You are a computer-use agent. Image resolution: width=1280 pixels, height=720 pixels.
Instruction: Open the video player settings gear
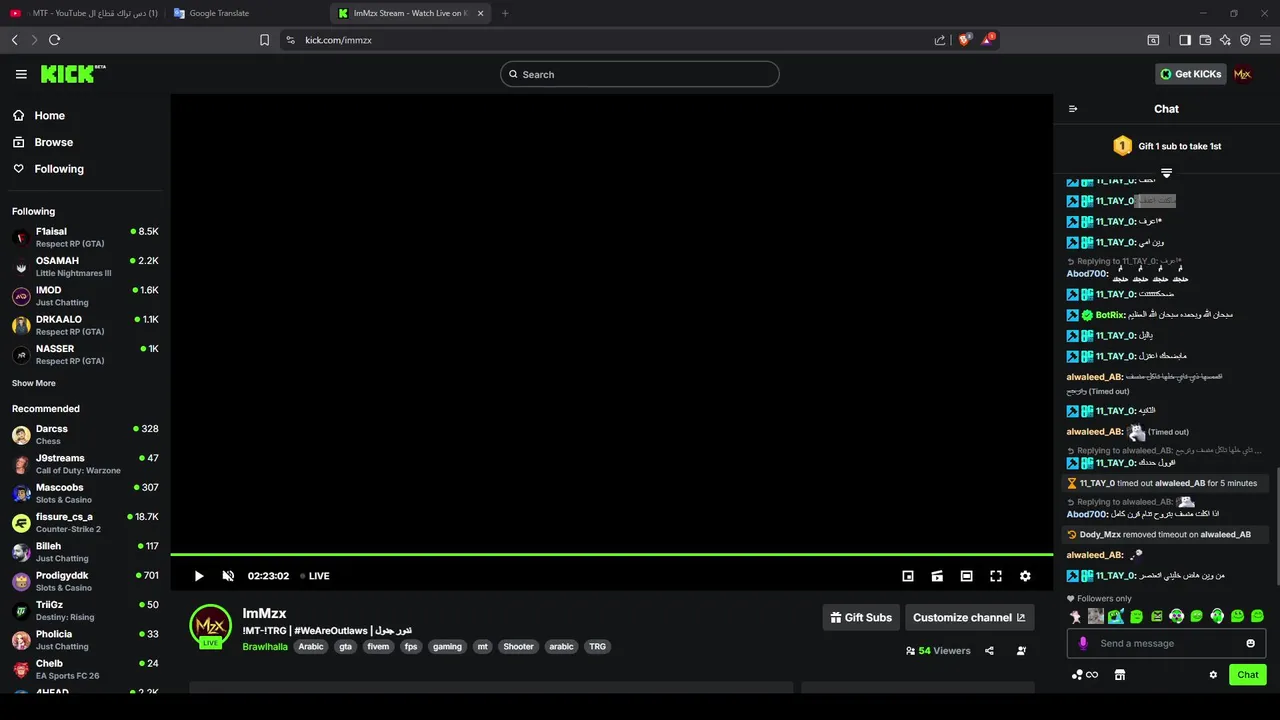coord(1025,576)
